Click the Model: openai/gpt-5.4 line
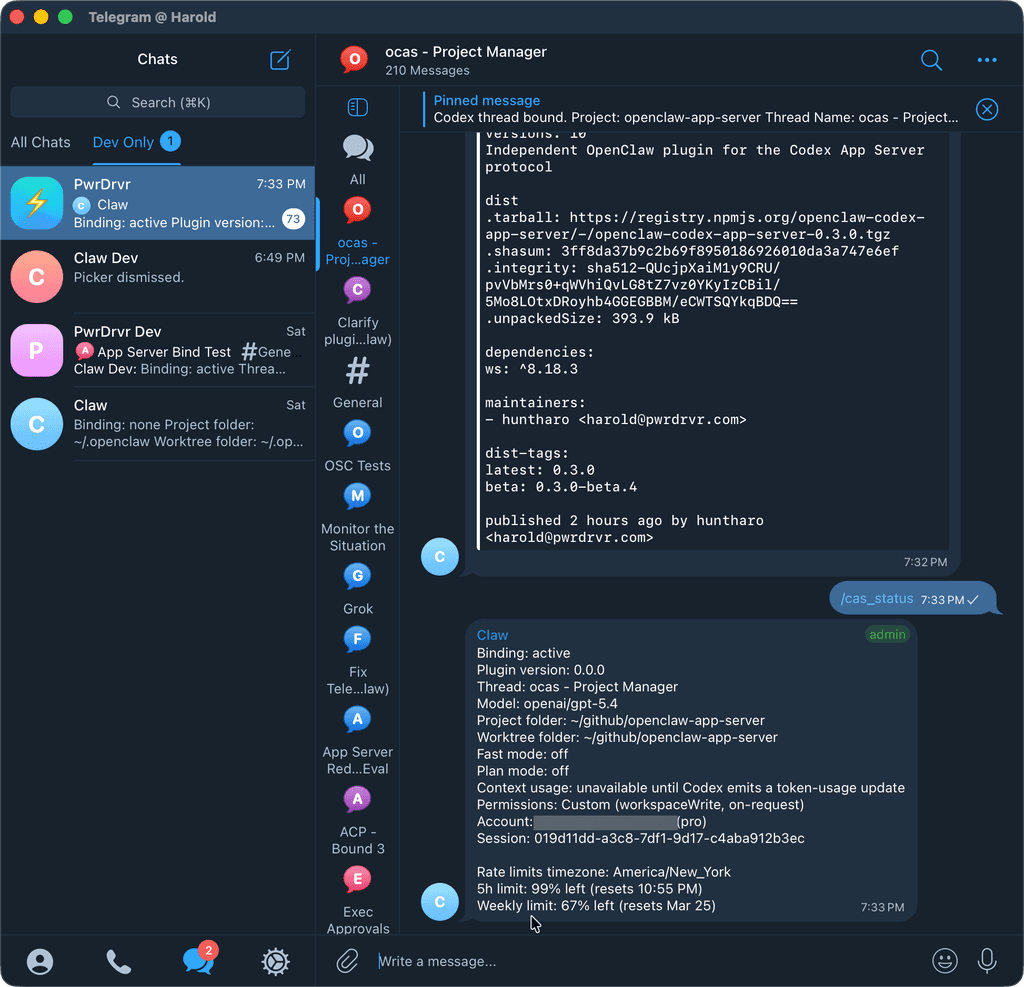 click(547, 704)
